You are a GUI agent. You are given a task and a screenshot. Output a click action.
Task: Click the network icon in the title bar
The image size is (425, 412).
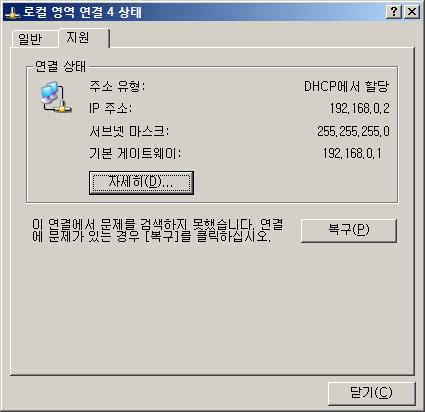click(12, 13)
